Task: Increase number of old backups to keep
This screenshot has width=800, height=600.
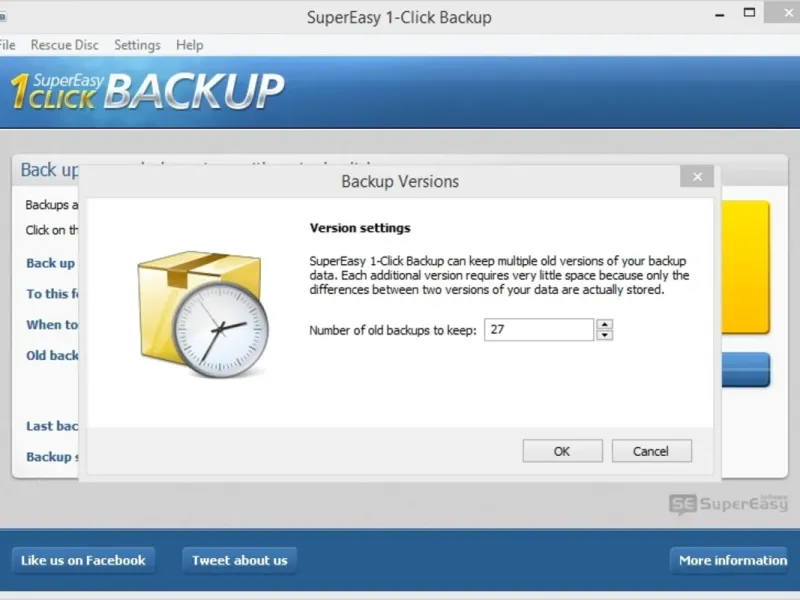Action: click(604, 324)
